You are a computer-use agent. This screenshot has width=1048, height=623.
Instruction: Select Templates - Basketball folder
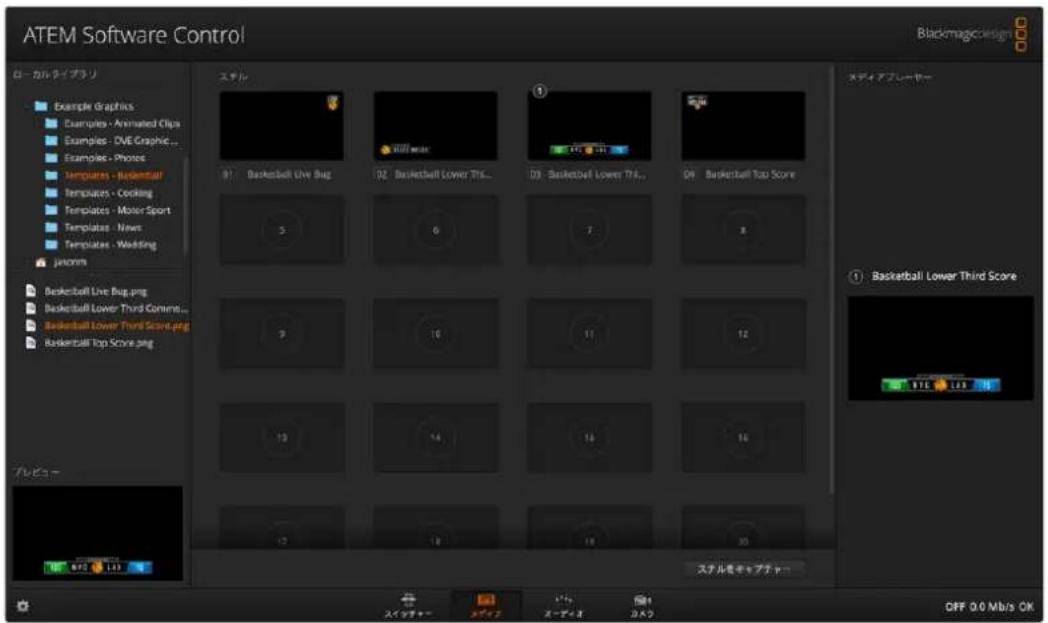click(x=113, y=176)
